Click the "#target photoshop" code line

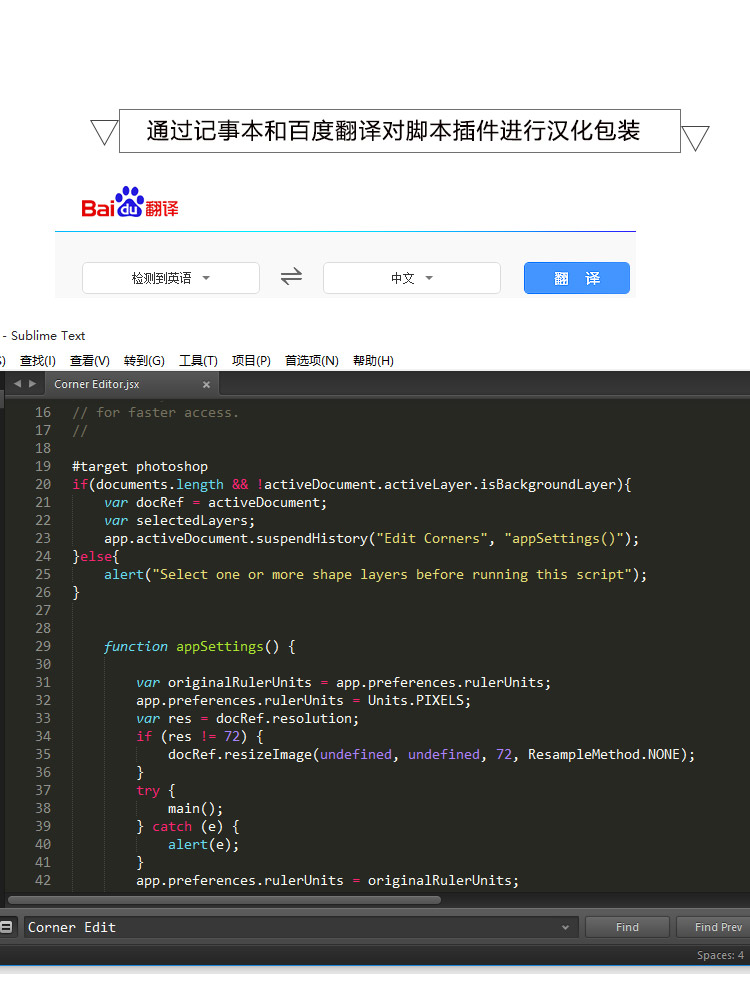click(140, 467)
